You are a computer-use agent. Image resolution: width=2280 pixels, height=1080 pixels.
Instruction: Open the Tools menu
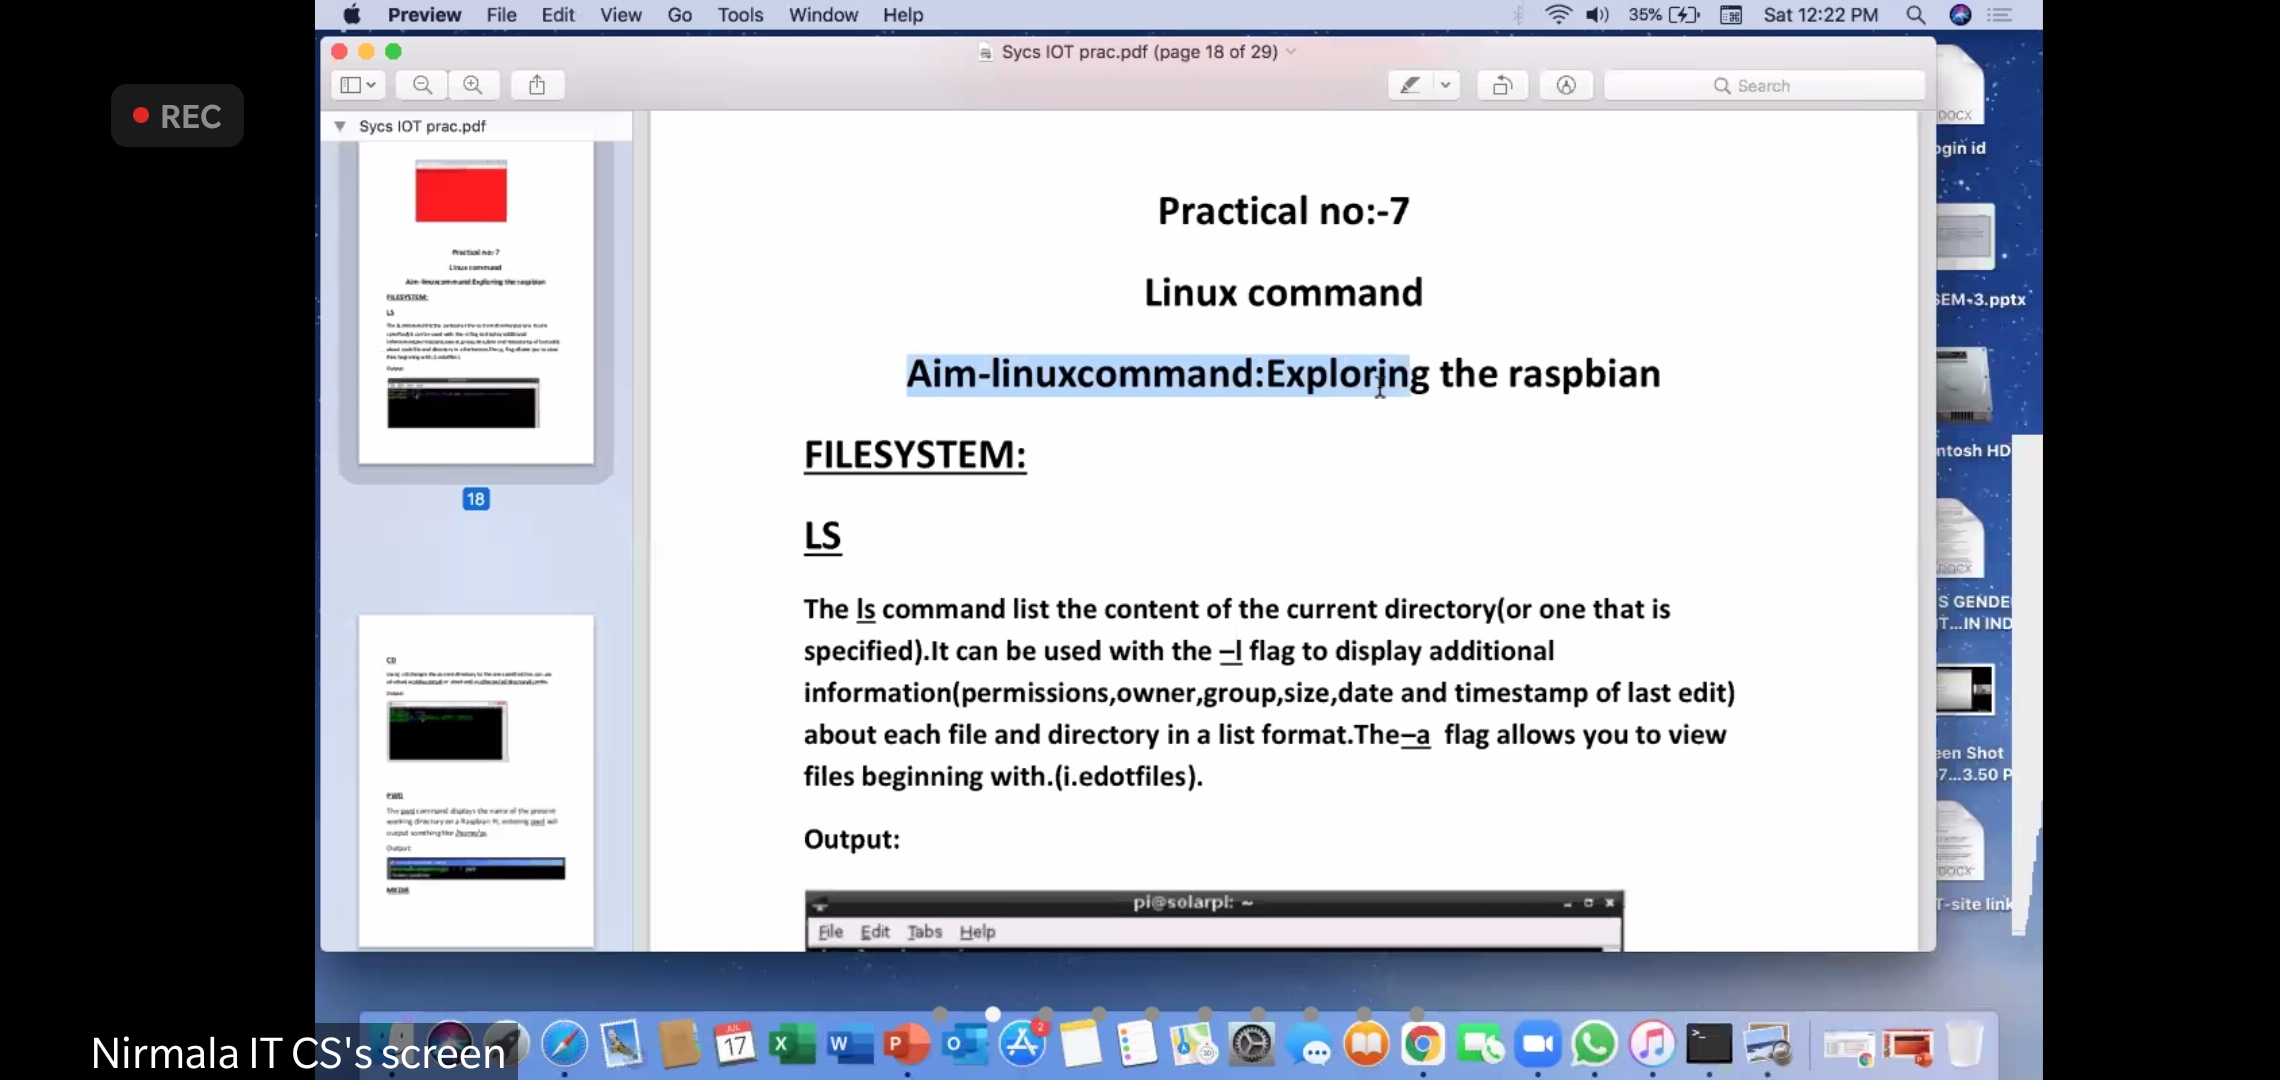740,15
